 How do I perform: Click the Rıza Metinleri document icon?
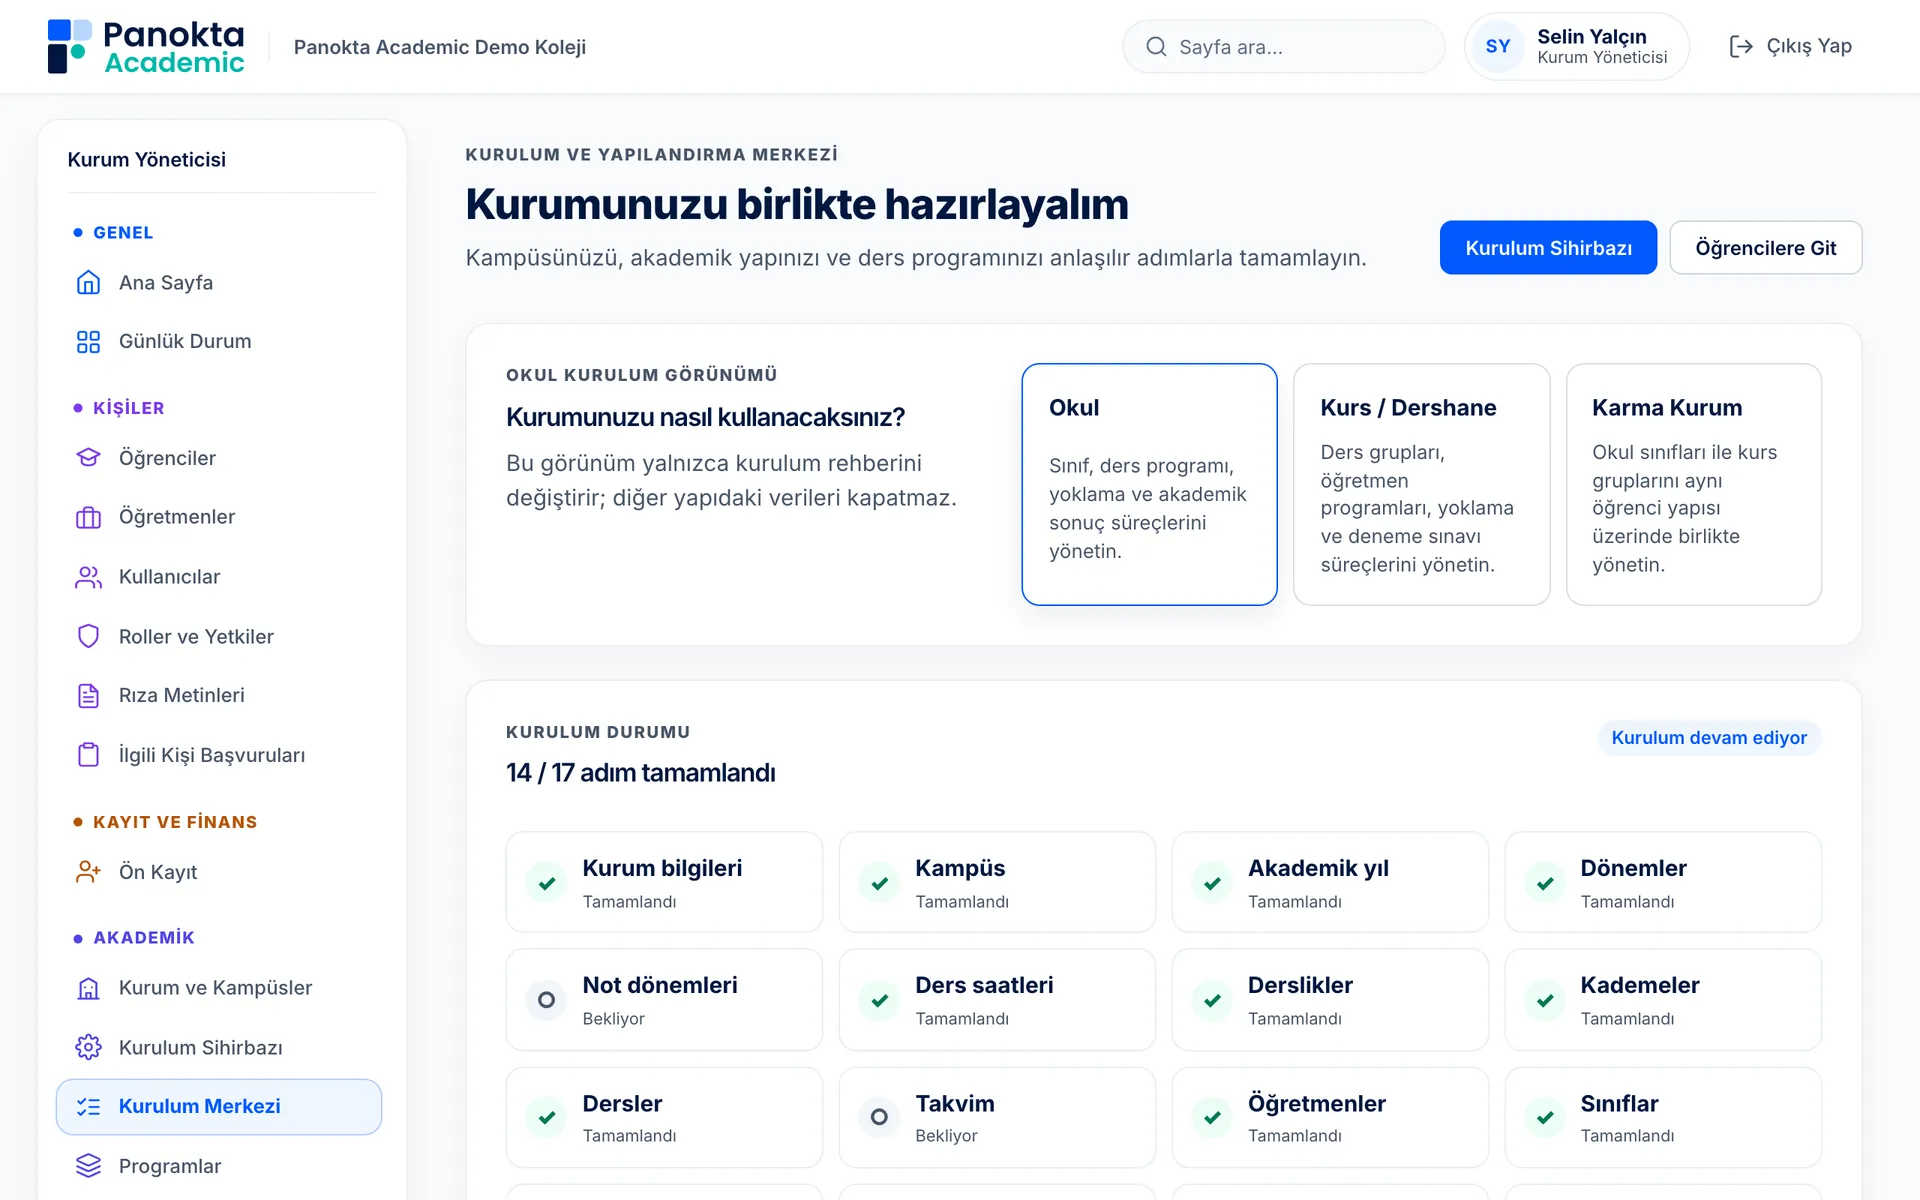(x=88, y=696)
